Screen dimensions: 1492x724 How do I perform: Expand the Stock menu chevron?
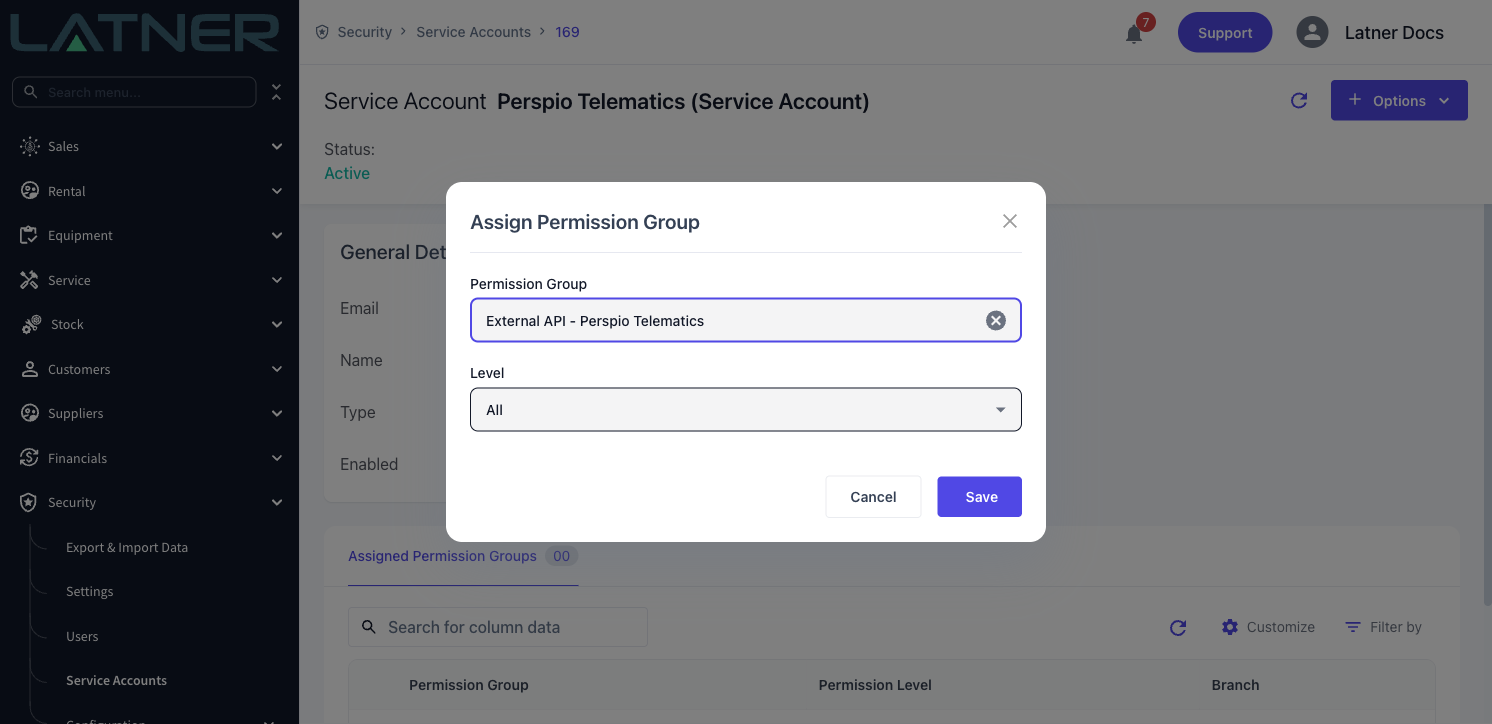277,324
